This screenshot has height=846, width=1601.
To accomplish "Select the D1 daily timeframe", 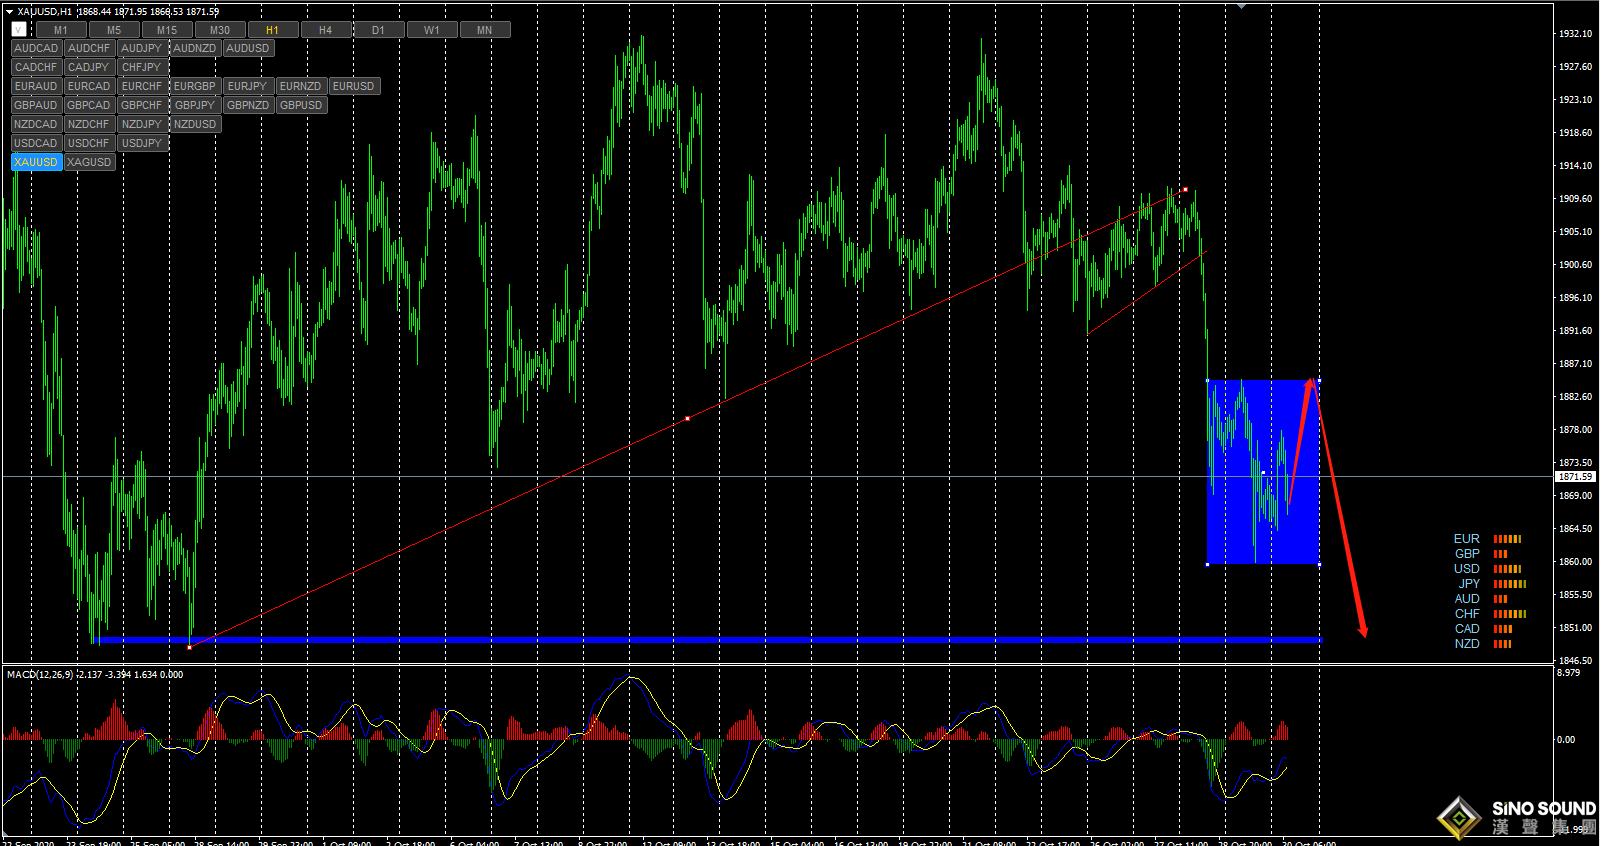I will click(378, 30).
